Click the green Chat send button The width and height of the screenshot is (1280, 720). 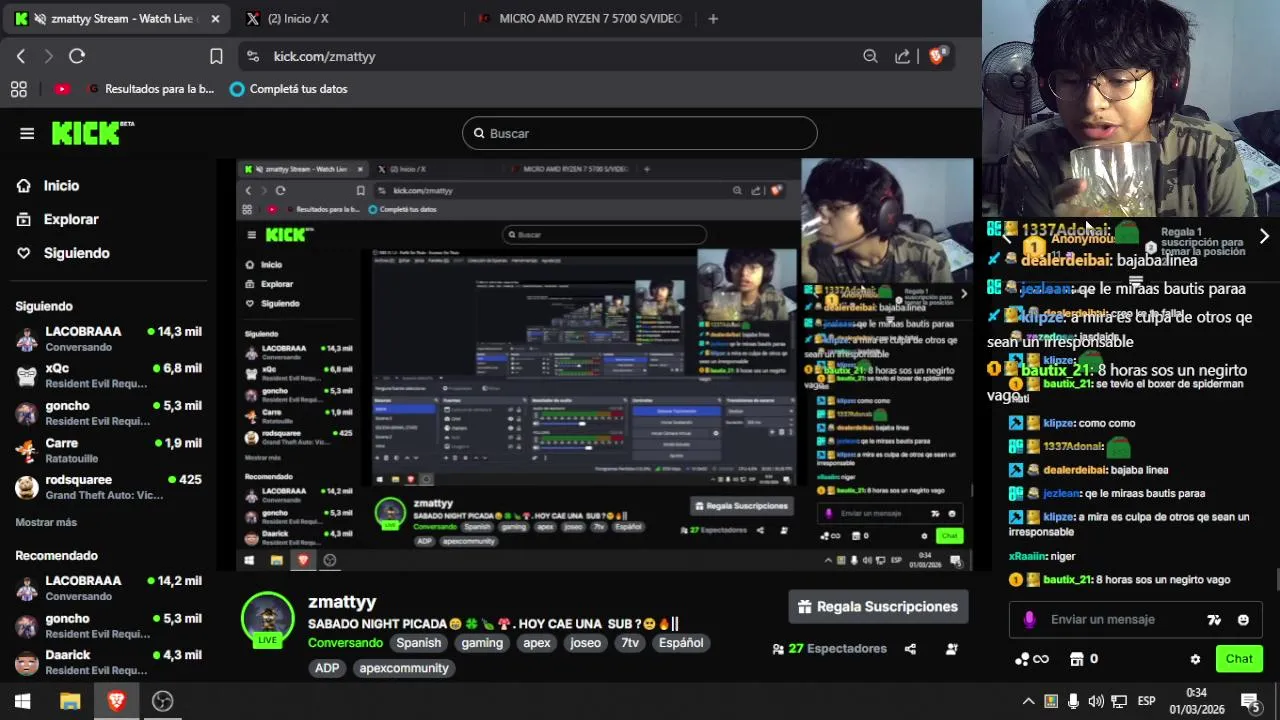1239,659
